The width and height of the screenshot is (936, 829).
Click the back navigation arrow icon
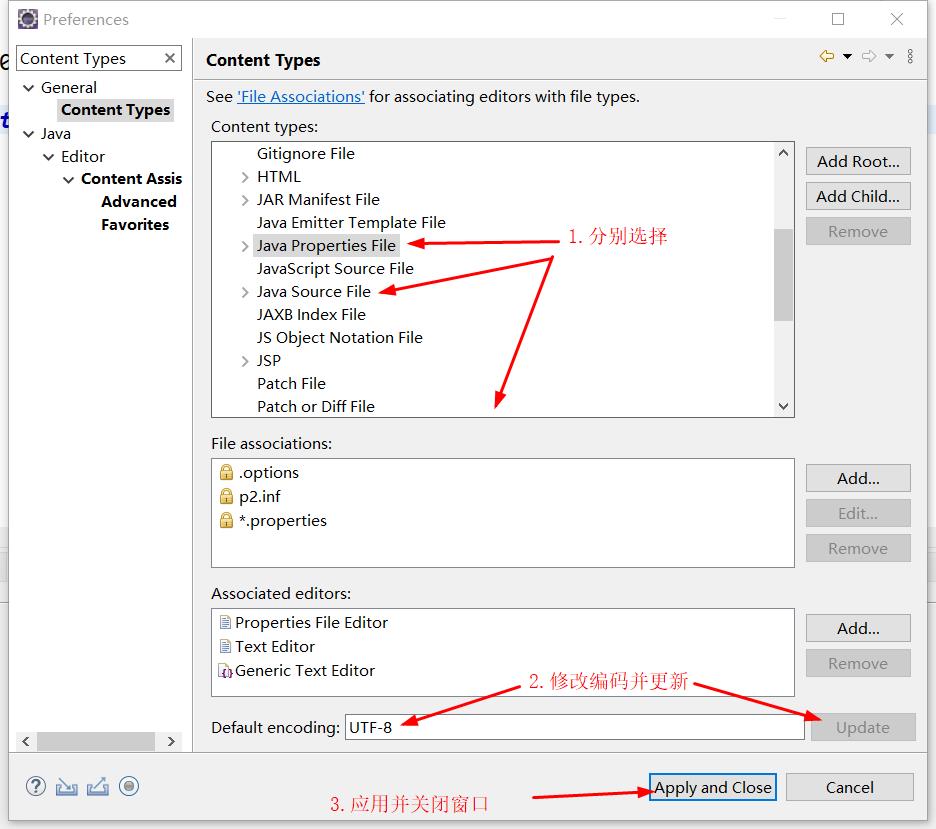coord(827,56)
